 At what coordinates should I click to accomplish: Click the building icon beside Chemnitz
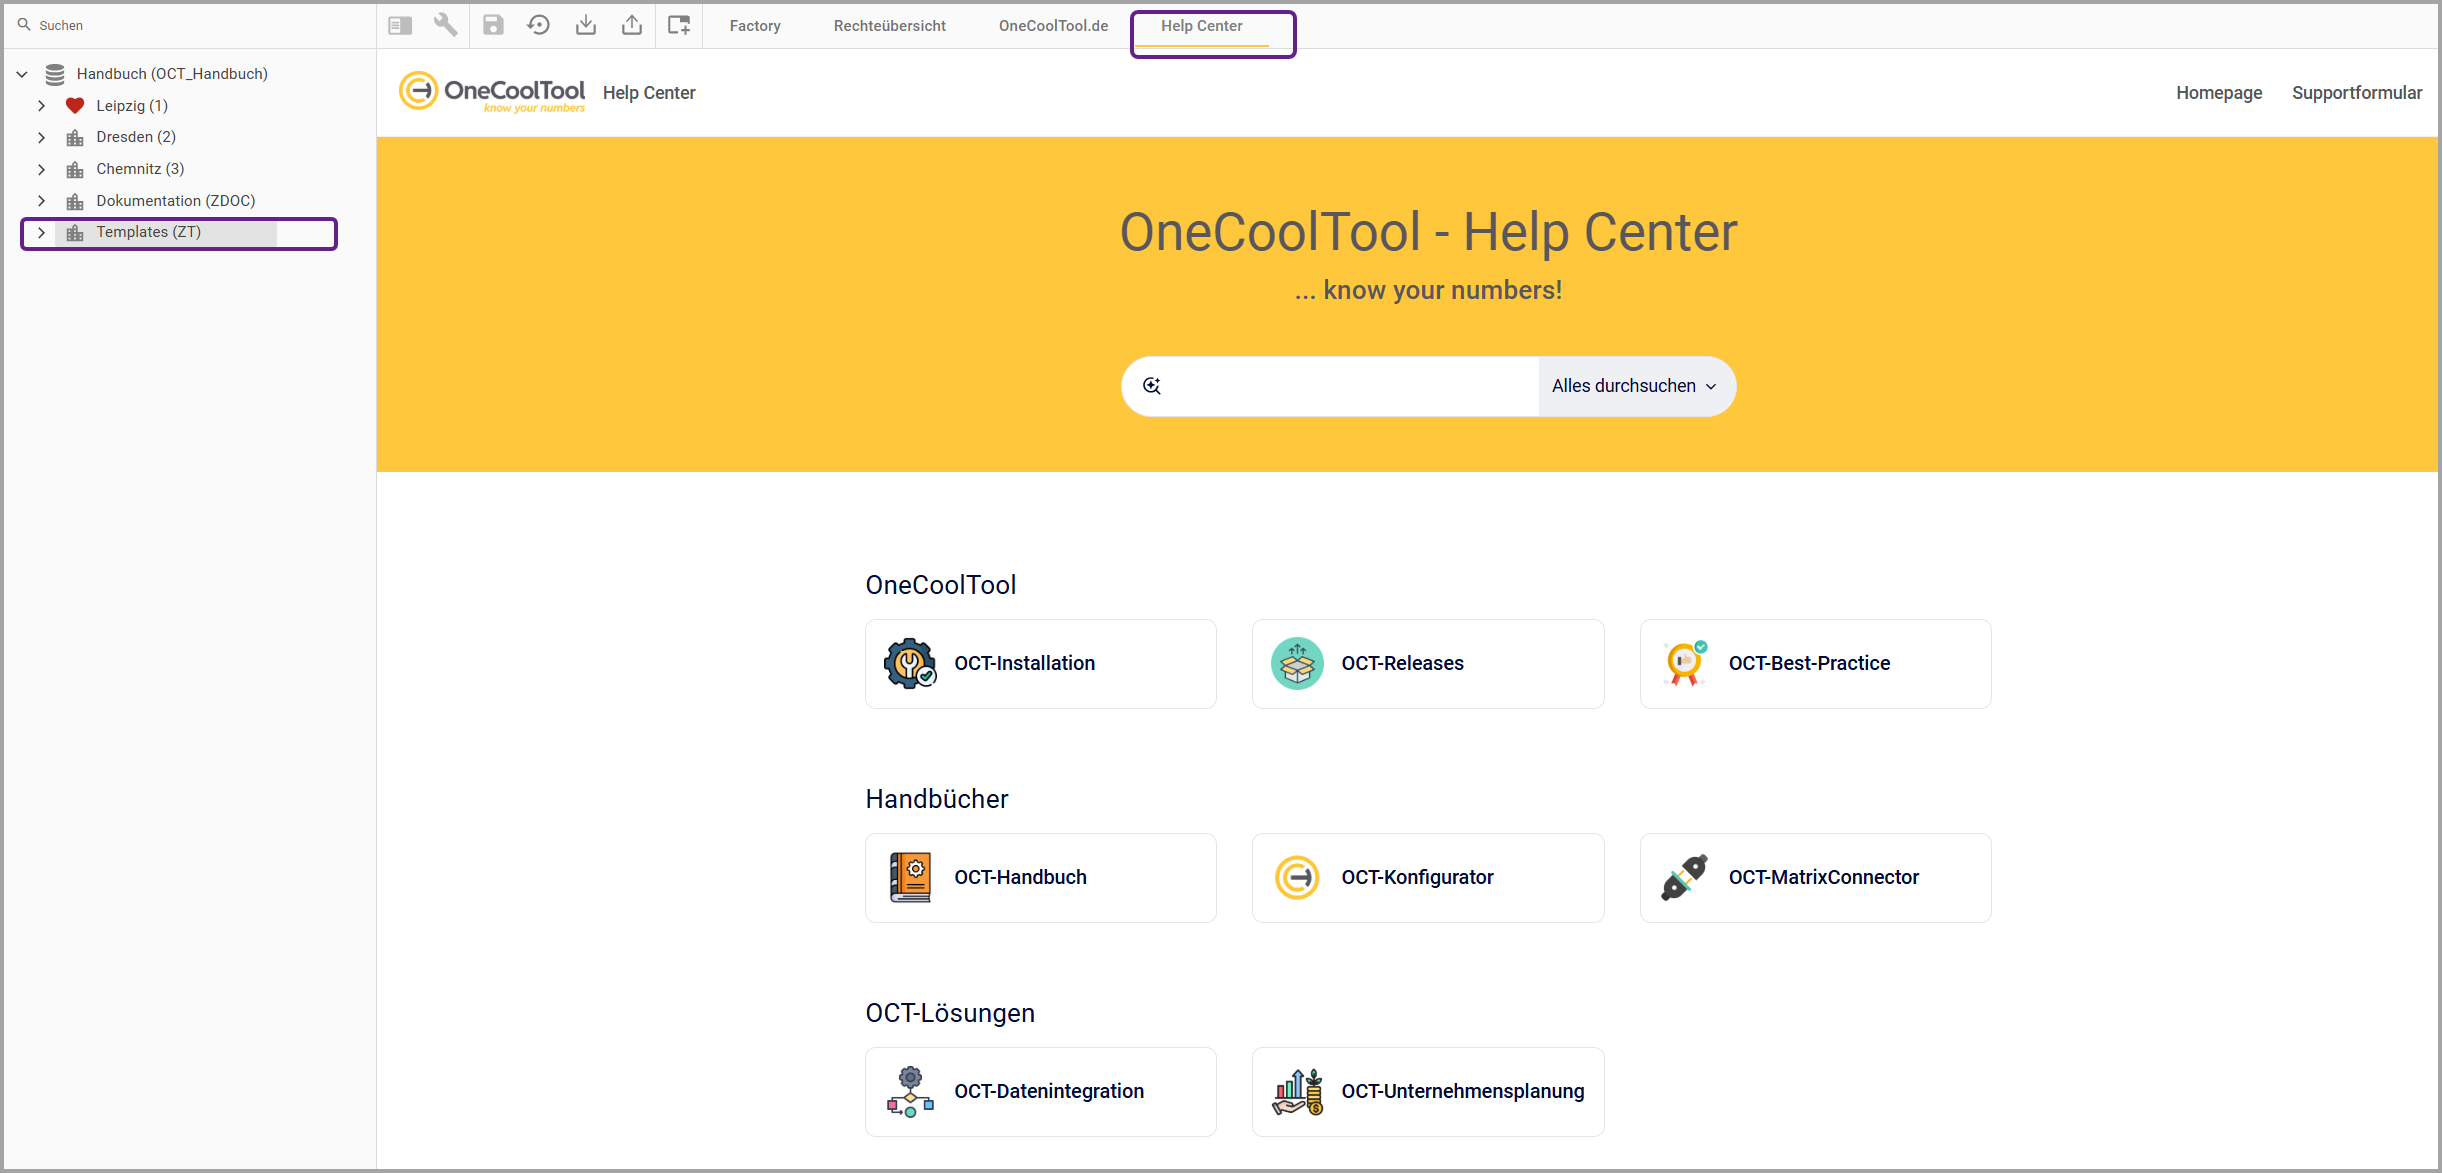pos(75,169)
